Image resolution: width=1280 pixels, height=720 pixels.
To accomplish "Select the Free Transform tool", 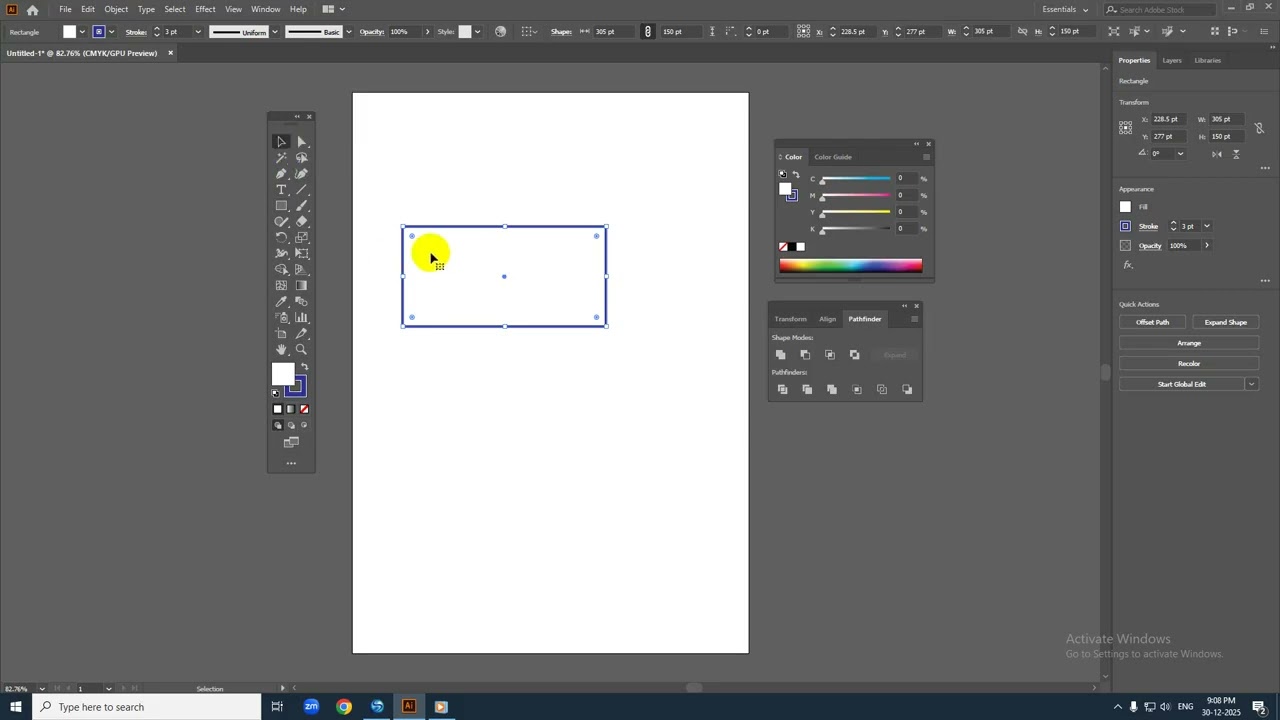I will point(301,254).
